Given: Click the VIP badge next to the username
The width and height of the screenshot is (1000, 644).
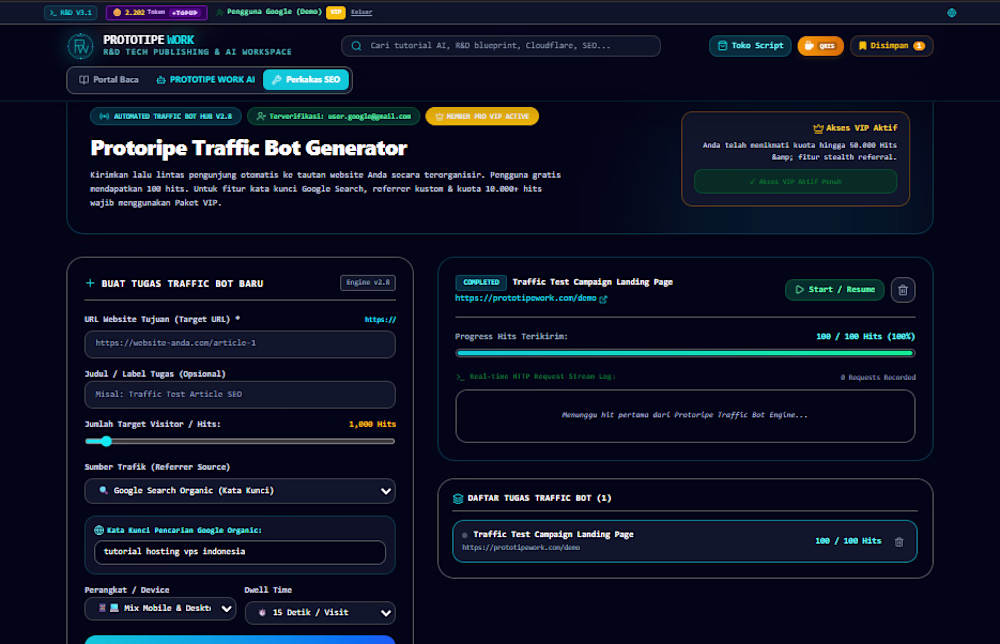Looking at the screenshot, I should (x=335, y=12).
